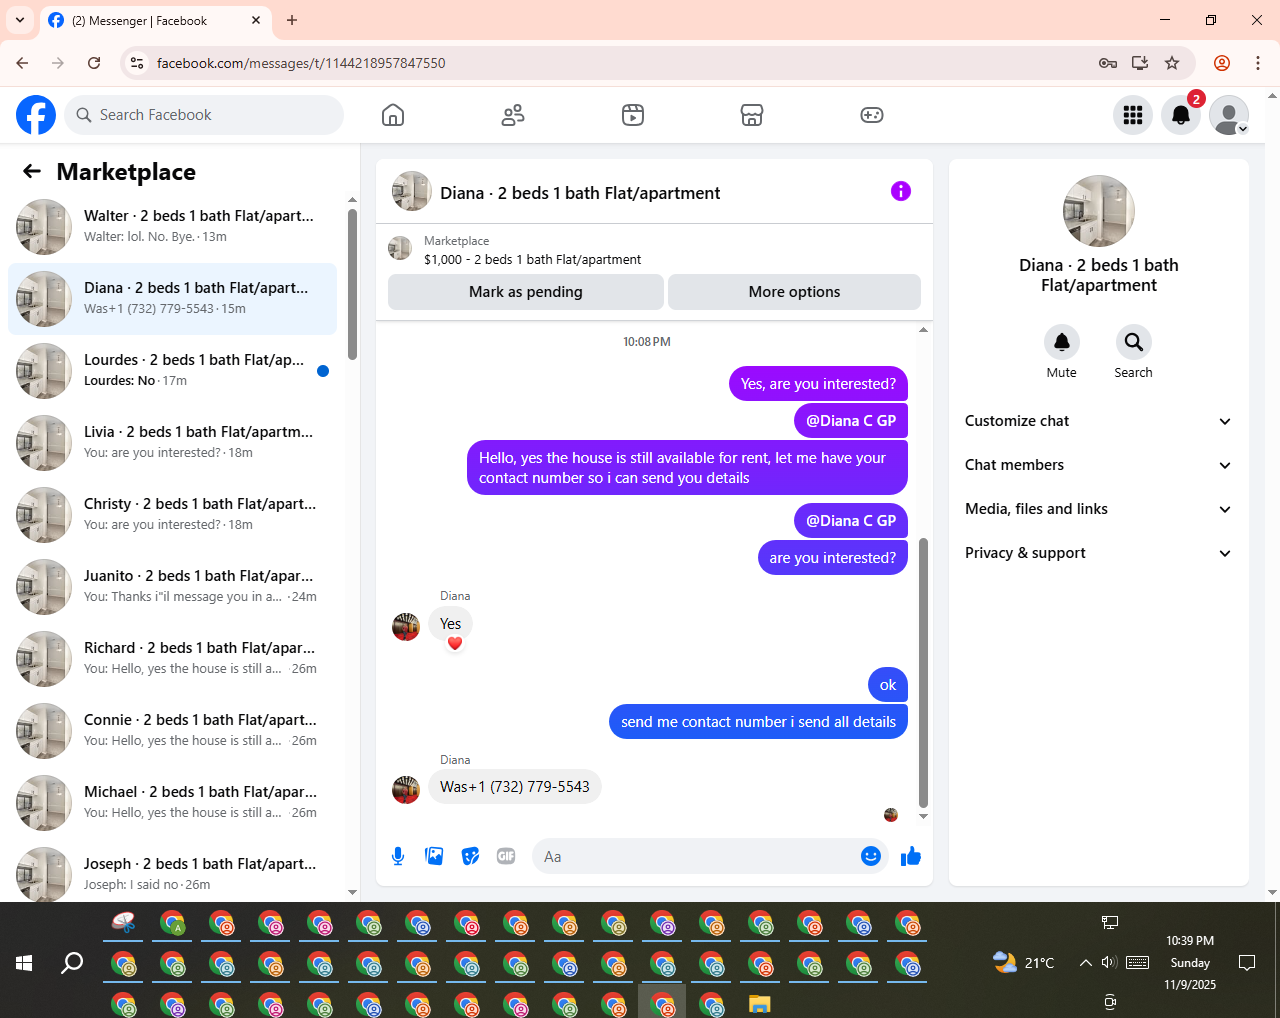Open Connie's conversation in the list
1280x1018 pixels.
(172, 731)
